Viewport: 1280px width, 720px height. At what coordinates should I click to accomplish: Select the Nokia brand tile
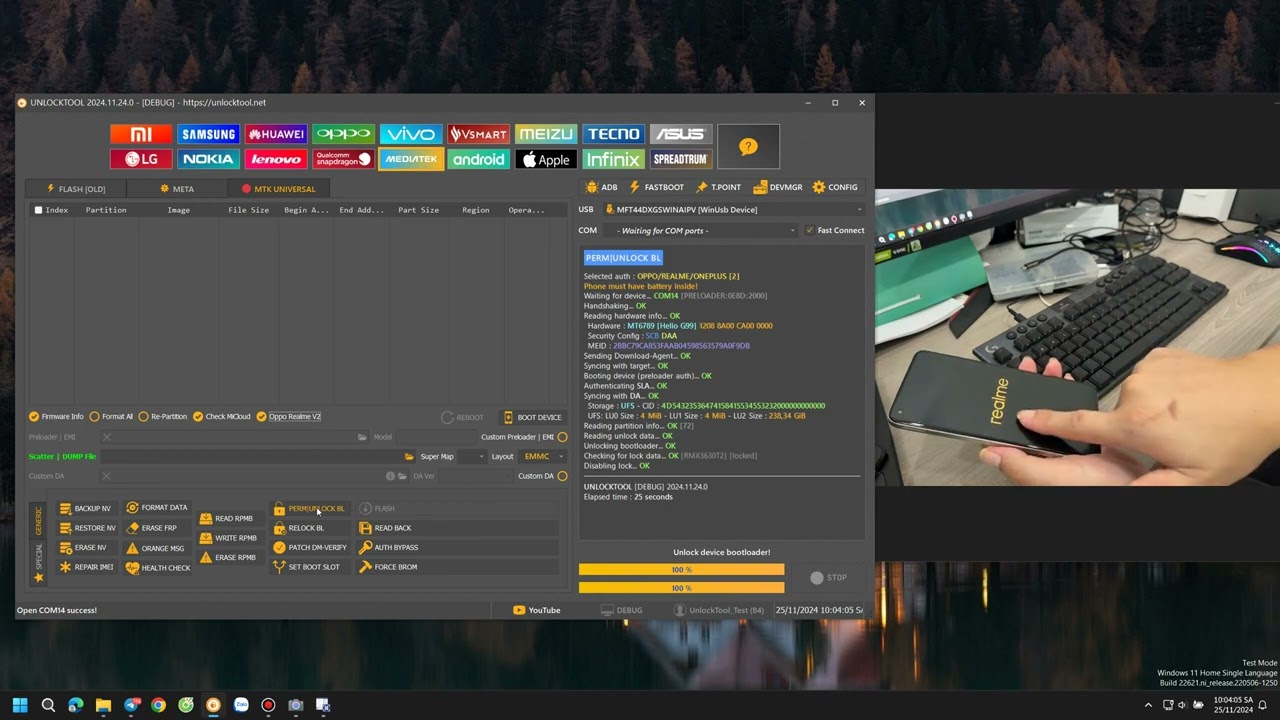click(x=208, y=159)
